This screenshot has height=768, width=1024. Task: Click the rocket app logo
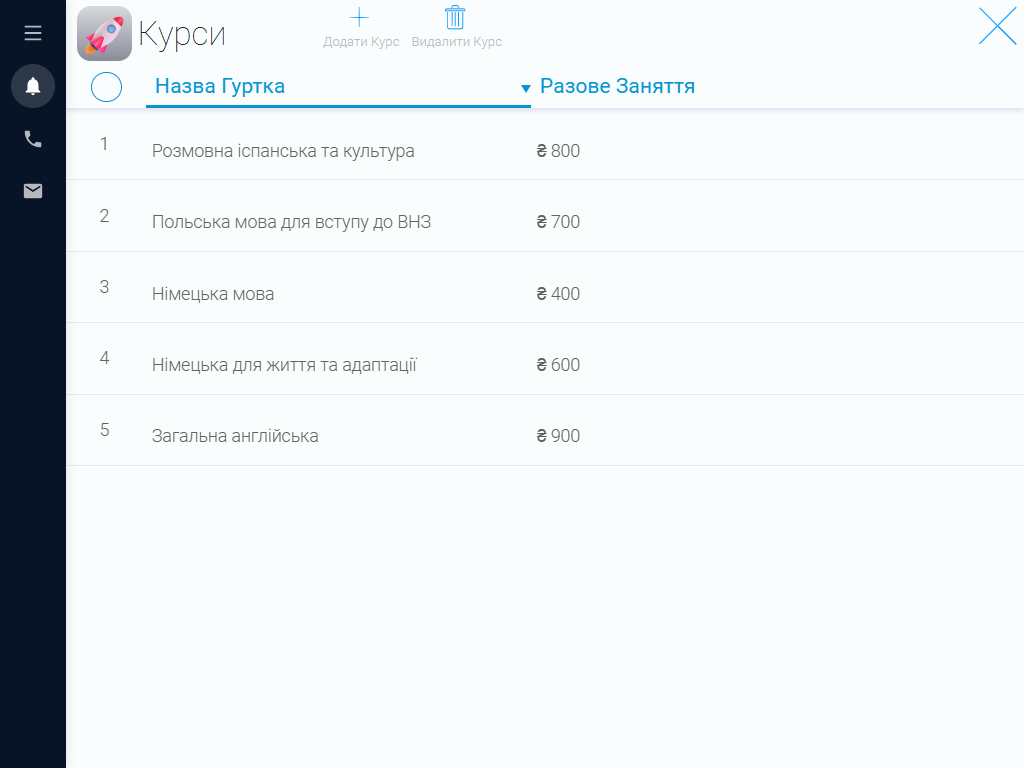pyautogui.click(x=104, y=34)
